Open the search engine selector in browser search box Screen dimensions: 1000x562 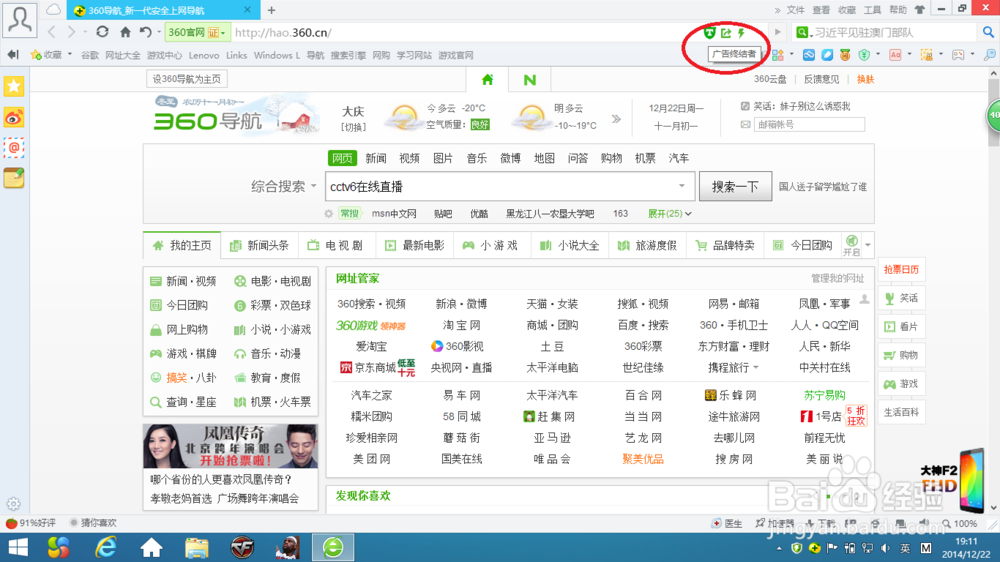(804, 32)
